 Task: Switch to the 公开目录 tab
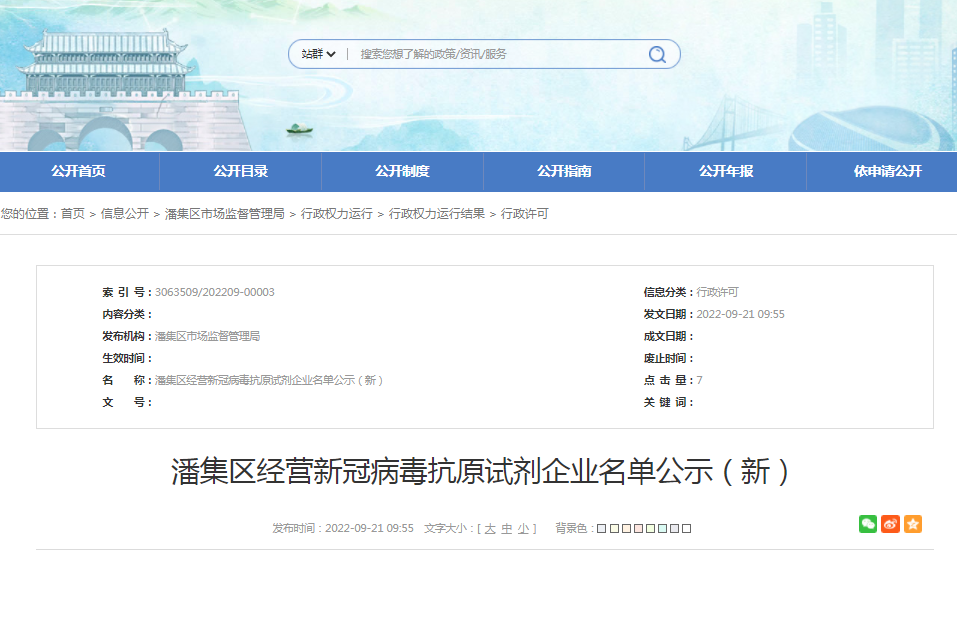click(x=240, y=171)
